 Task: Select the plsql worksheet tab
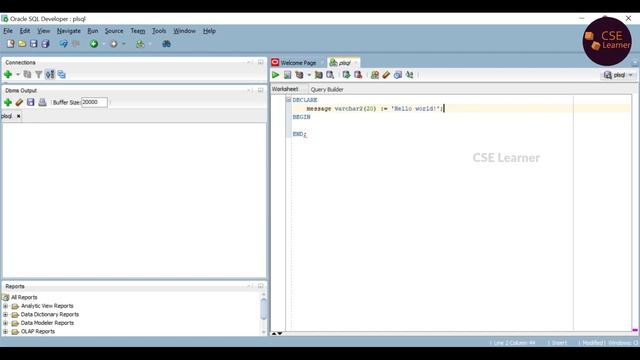343,62
